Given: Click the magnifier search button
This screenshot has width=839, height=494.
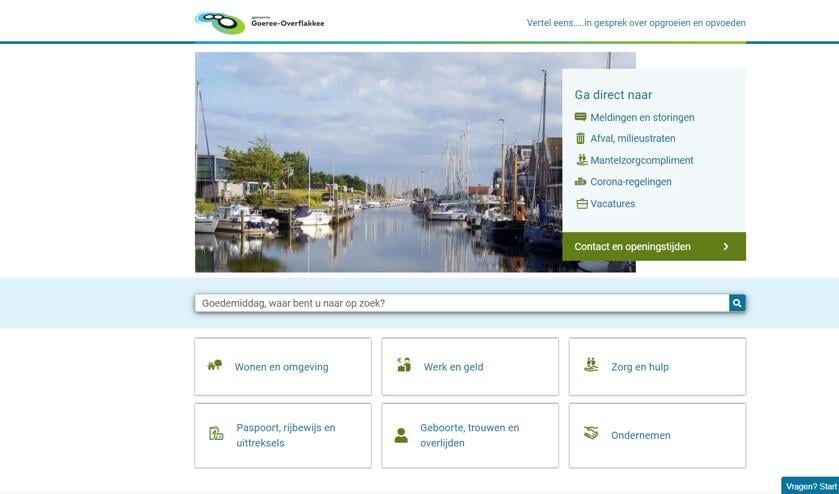Looking at the screenshot, I should (x=737, y=303).
